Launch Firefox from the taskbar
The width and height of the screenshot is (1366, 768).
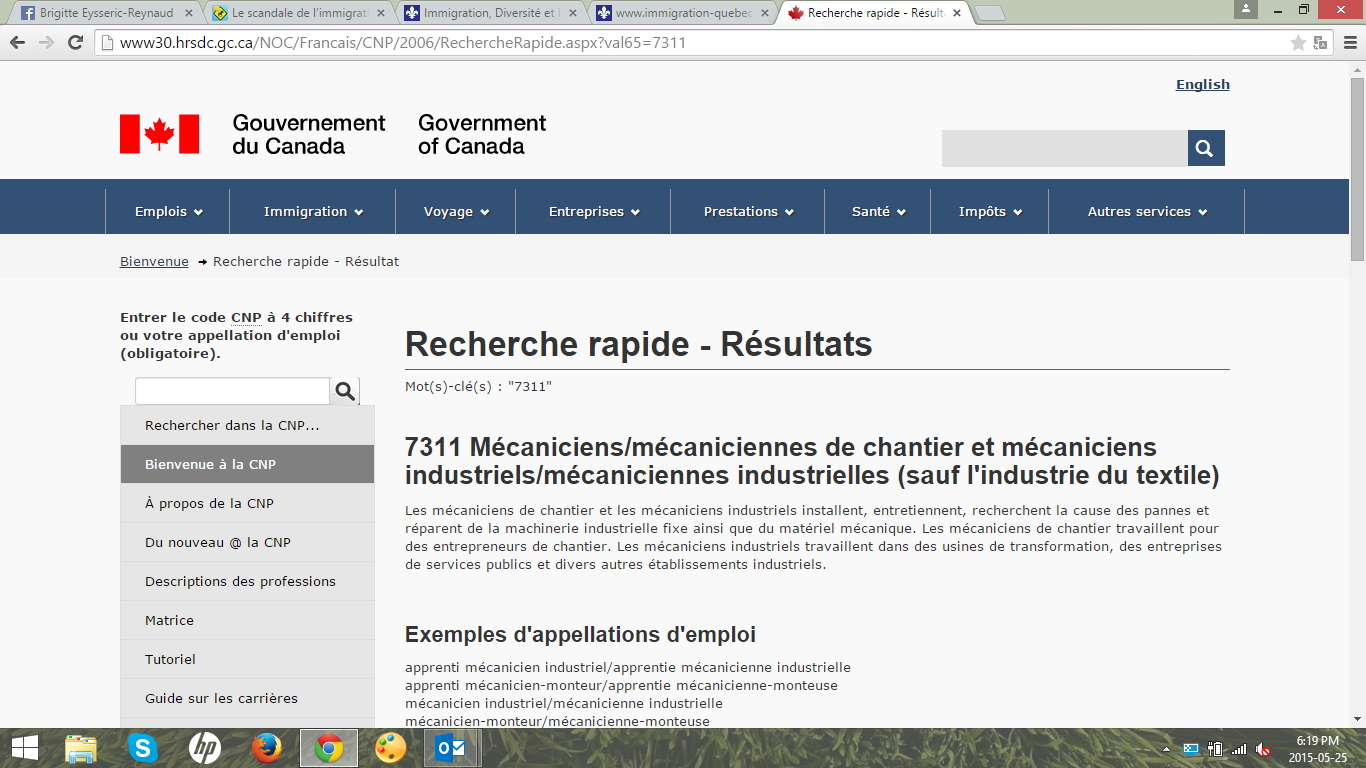click(267, 748)
